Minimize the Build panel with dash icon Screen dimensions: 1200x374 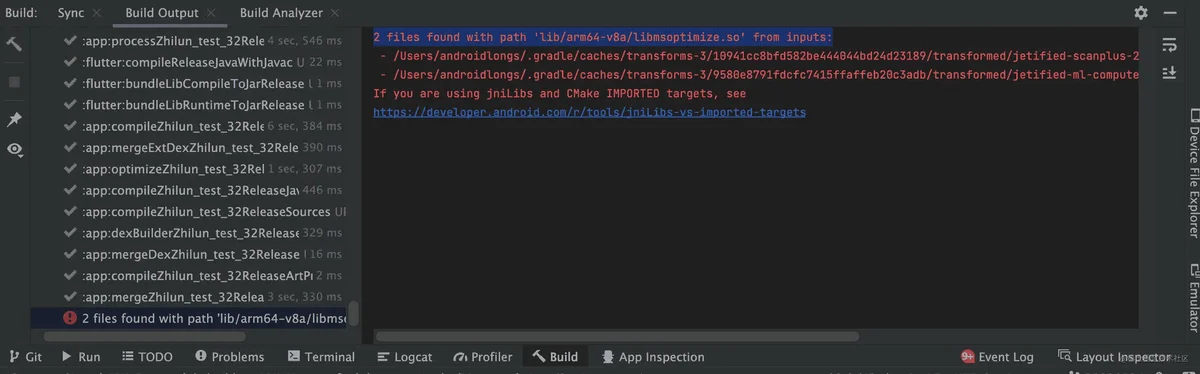click(1172, 13)
